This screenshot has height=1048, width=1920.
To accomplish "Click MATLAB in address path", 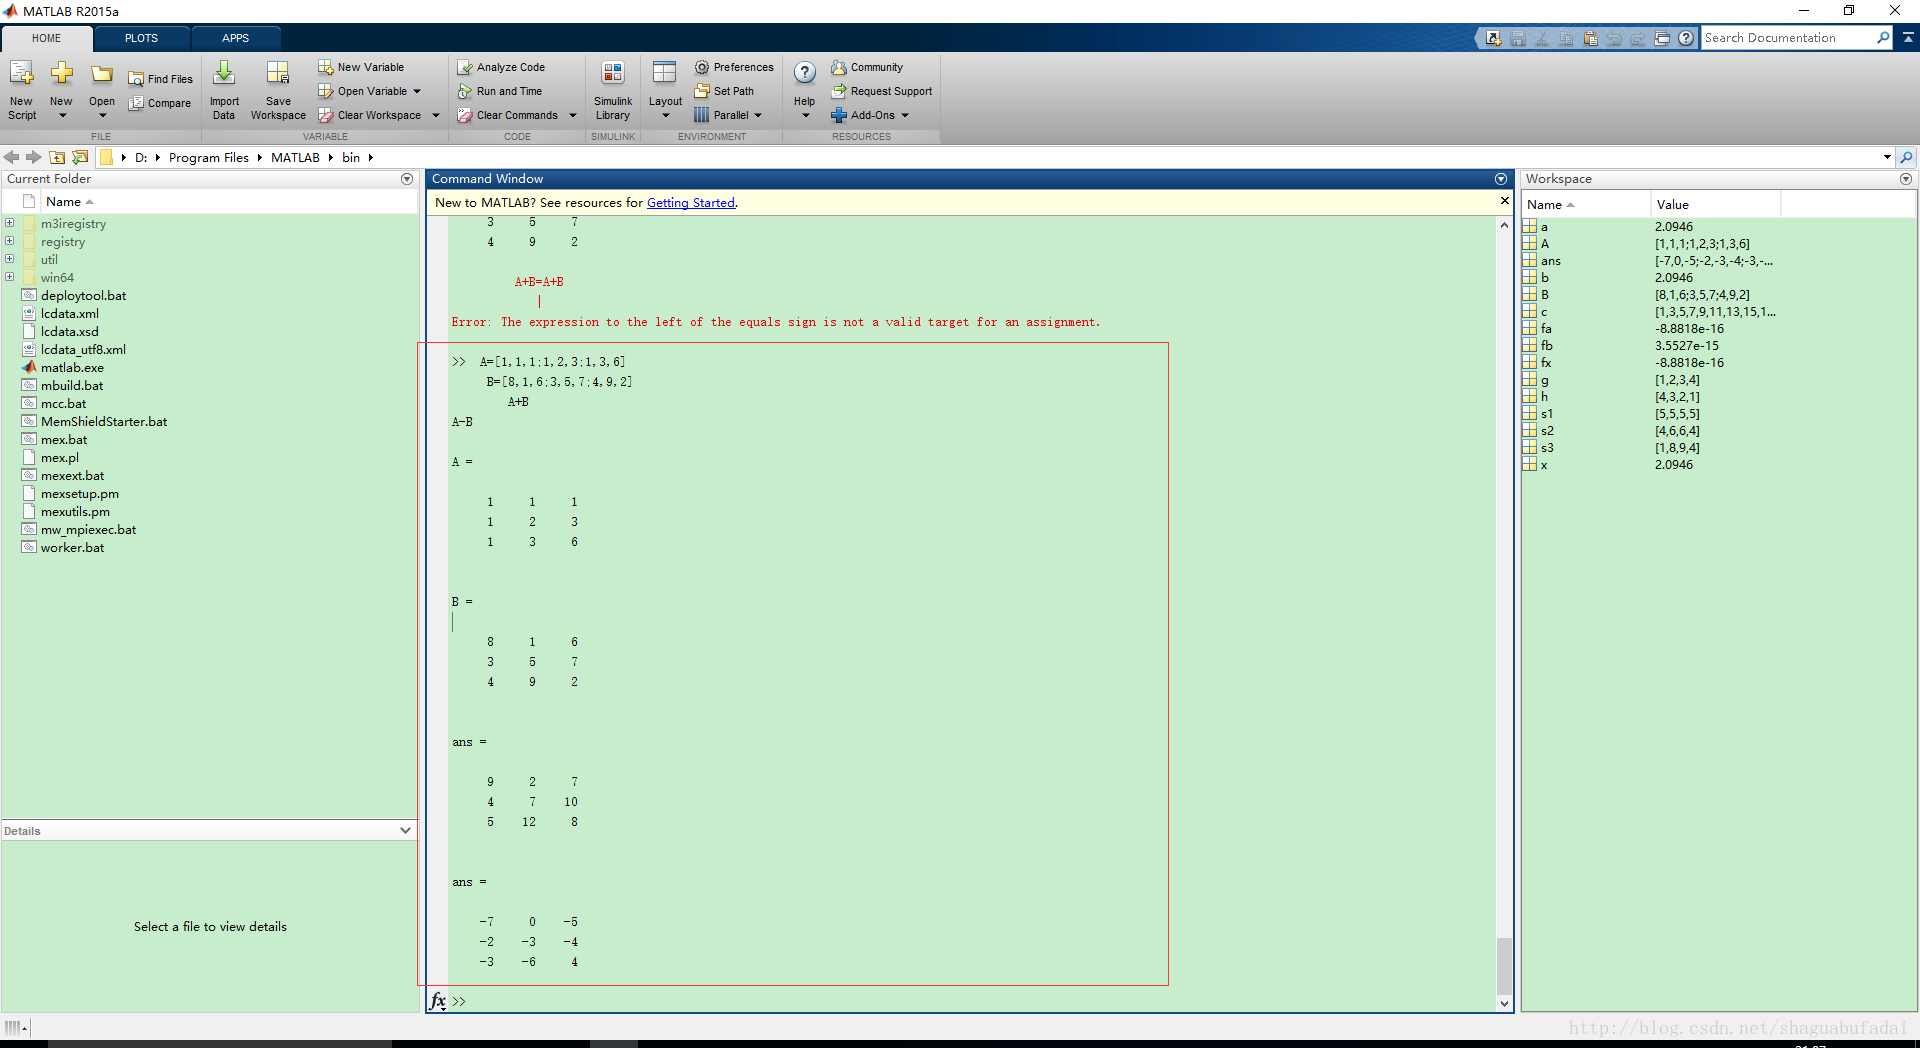I will pyautogui.click(x=295, y=157).
